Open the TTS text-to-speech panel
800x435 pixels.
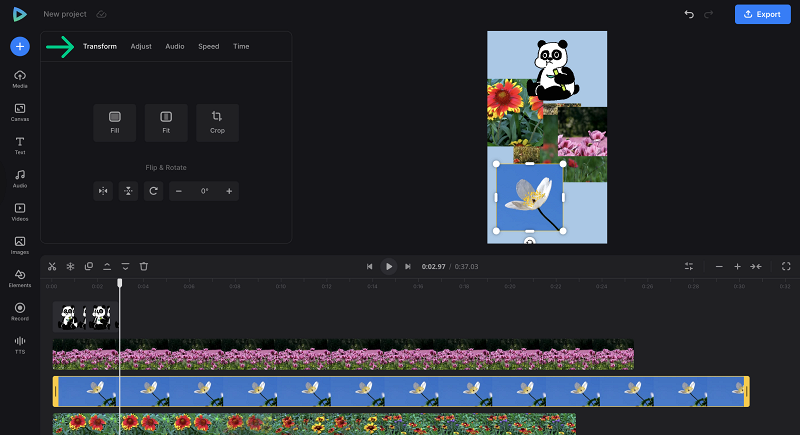click(20, 345)
